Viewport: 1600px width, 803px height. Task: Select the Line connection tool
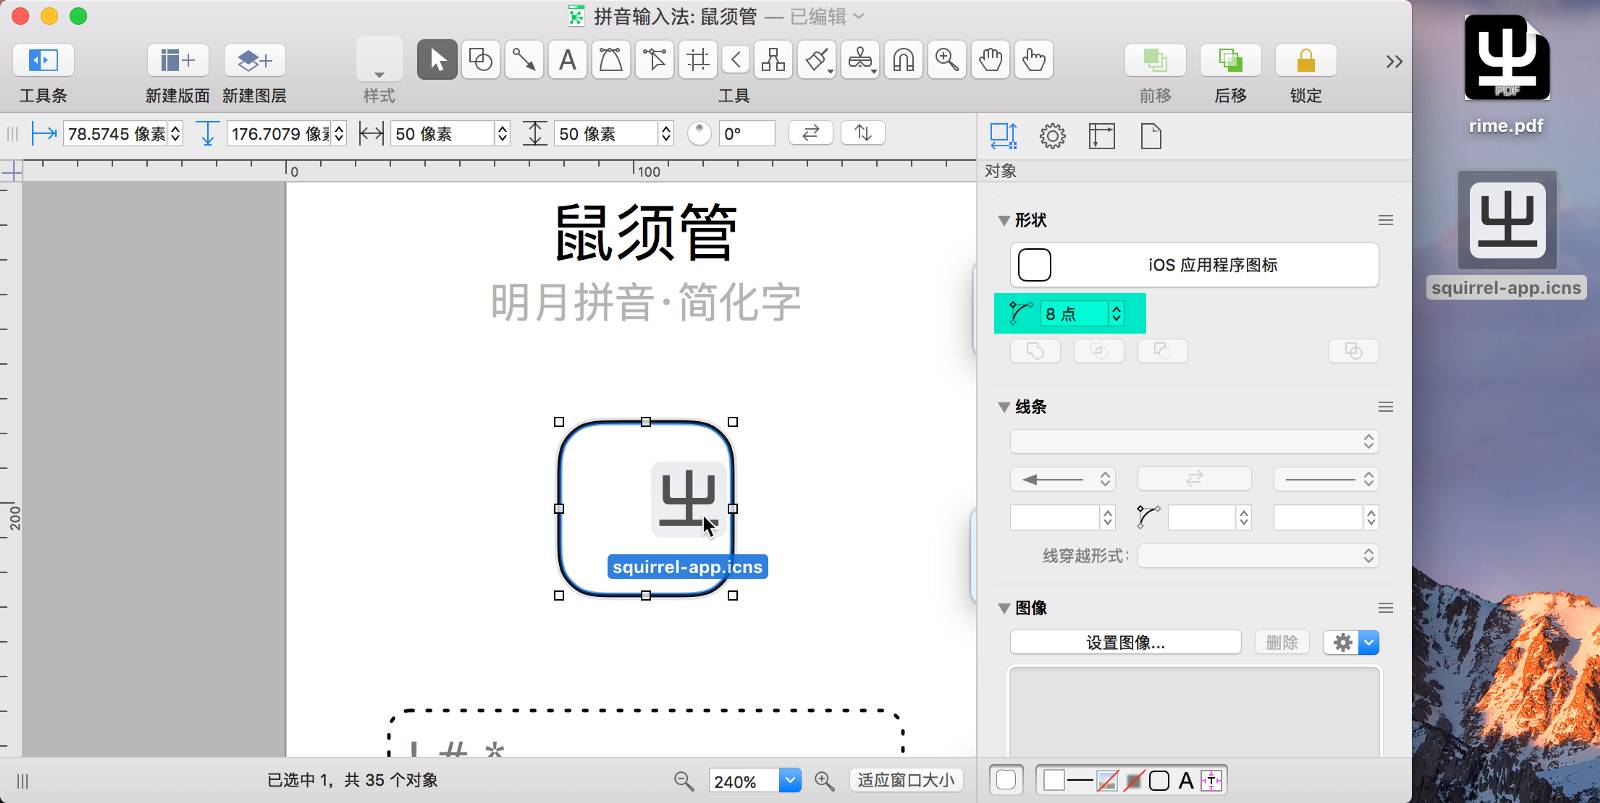[524, 60]
